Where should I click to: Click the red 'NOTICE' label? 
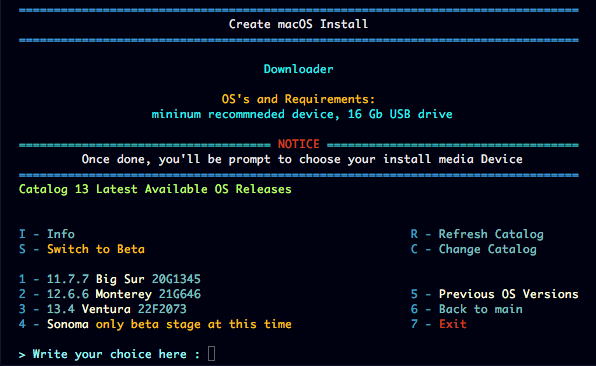point(298,144)
